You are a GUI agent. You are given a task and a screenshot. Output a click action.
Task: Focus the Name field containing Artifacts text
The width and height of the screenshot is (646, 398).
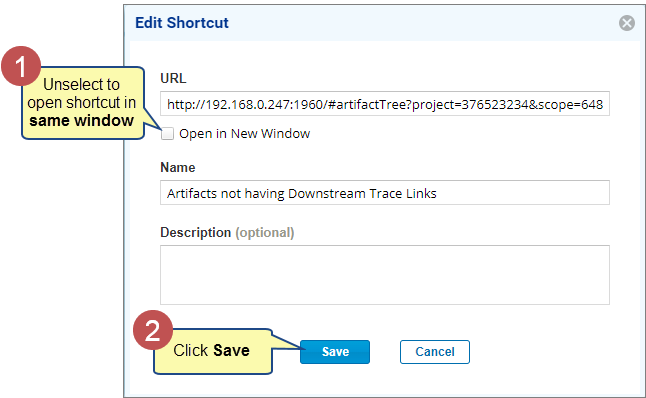[x=385, y=193]
